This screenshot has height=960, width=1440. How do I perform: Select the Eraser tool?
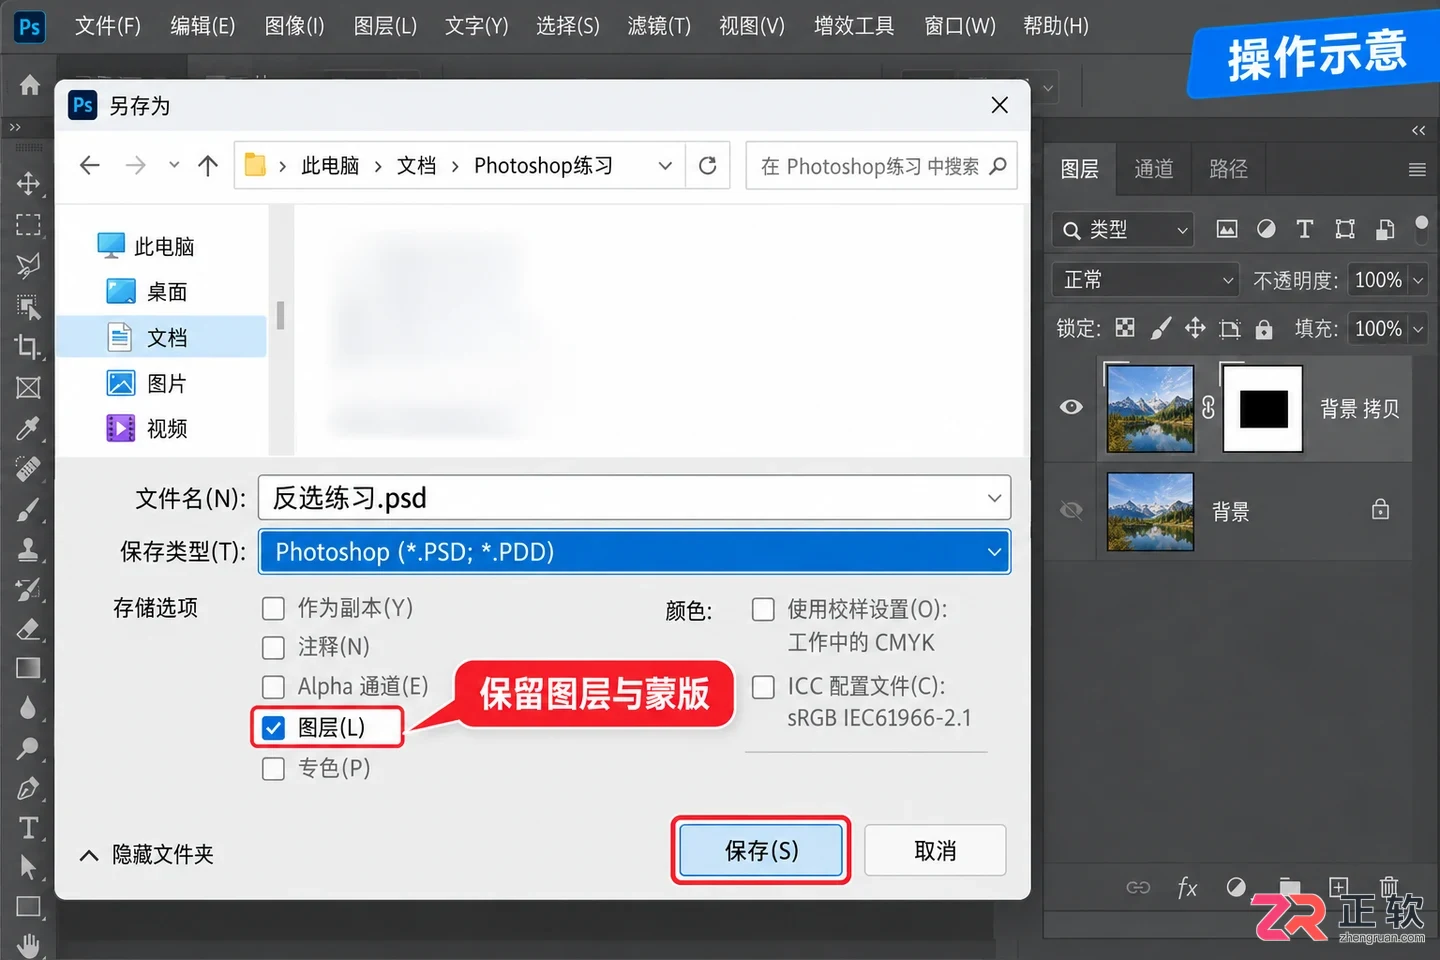[x=28, y=629]
